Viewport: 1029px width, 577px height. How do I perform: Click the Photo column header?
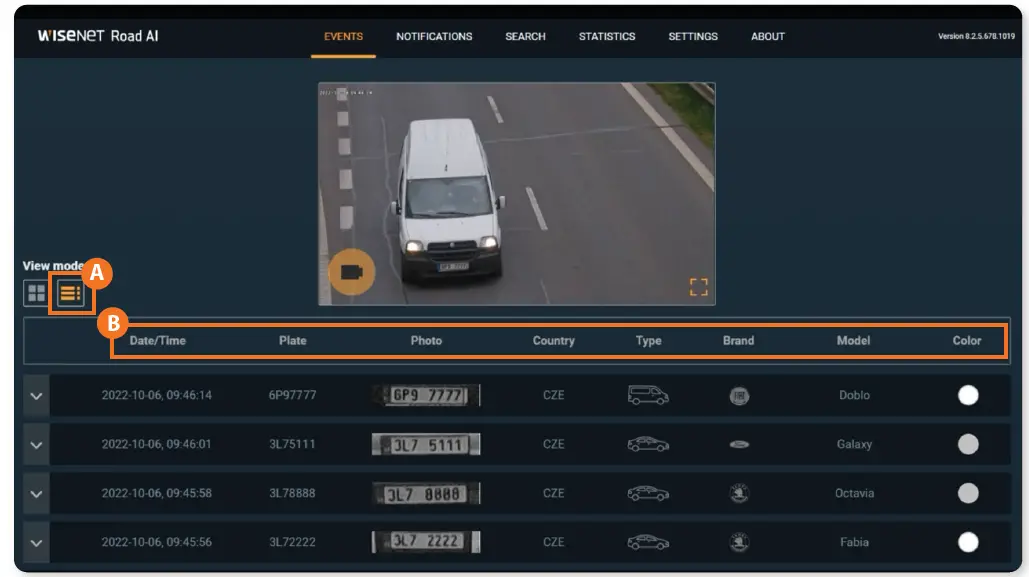426,341
